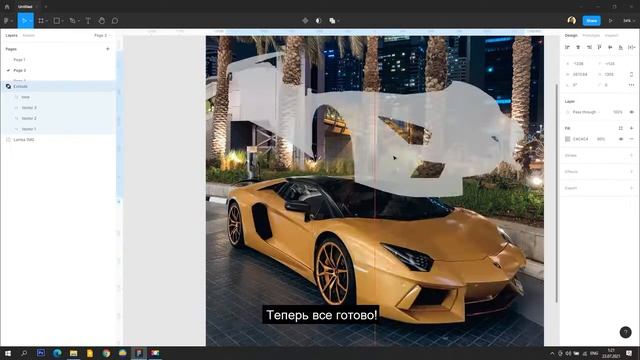
Task: Toggle layer visibility eye in Layer section
Action: [x=631, y=112]
